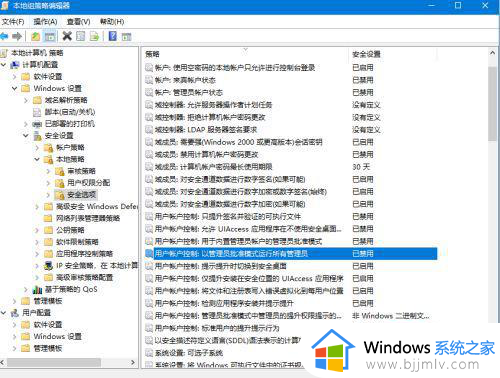Select 安全选项 in the tree
500x378 pixels.
pyautogui.click(x=81, y=195)
